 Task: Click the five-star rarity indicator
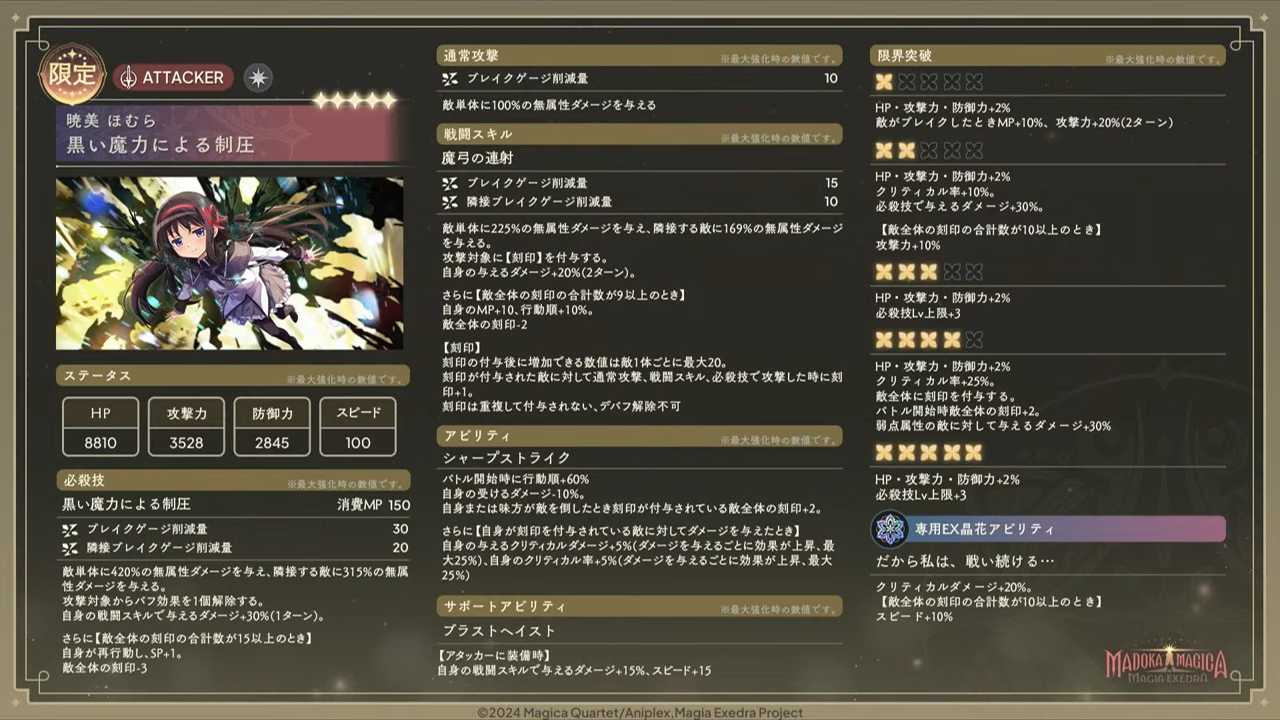(355, 101)
